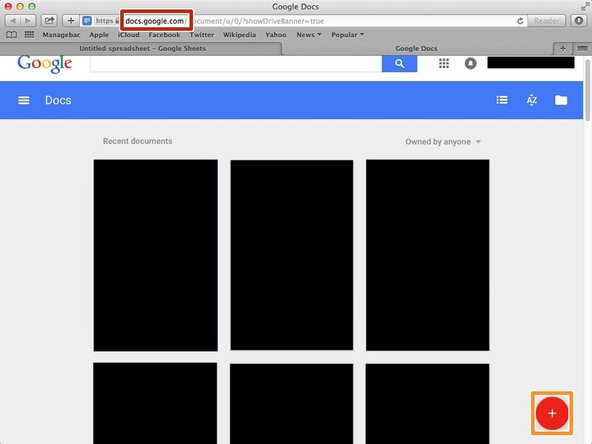Expand the Owned by anyone filter
This screenshot has height=444, width=592.
tap(443, 142)
